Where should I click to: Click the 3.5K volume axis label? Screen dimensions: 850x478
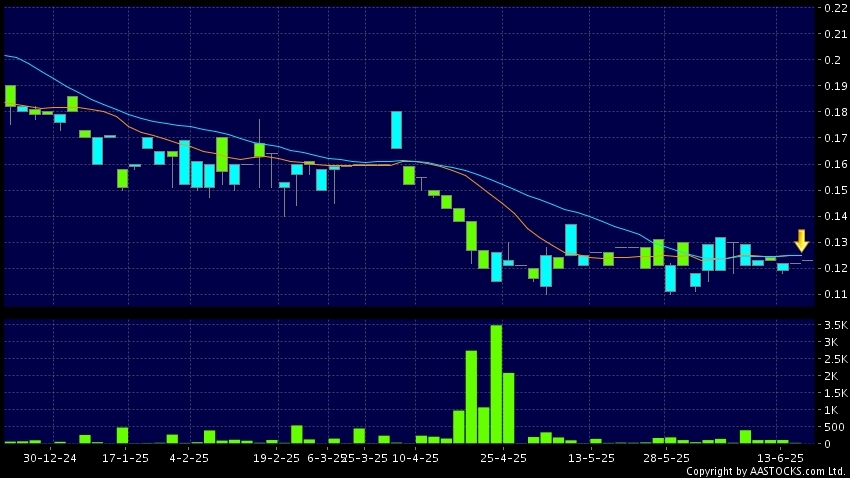click(x=836, y=325)
